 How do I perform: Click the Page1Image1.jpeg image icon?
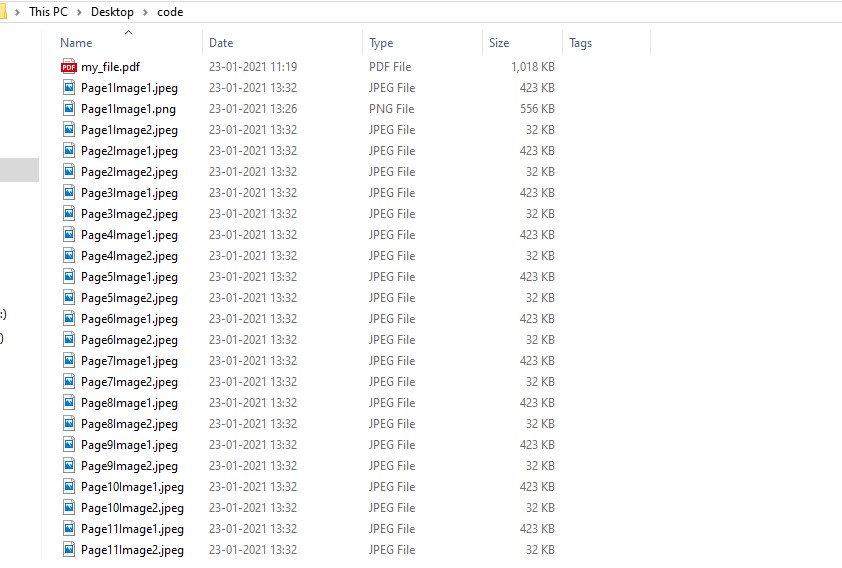(69, 88)
